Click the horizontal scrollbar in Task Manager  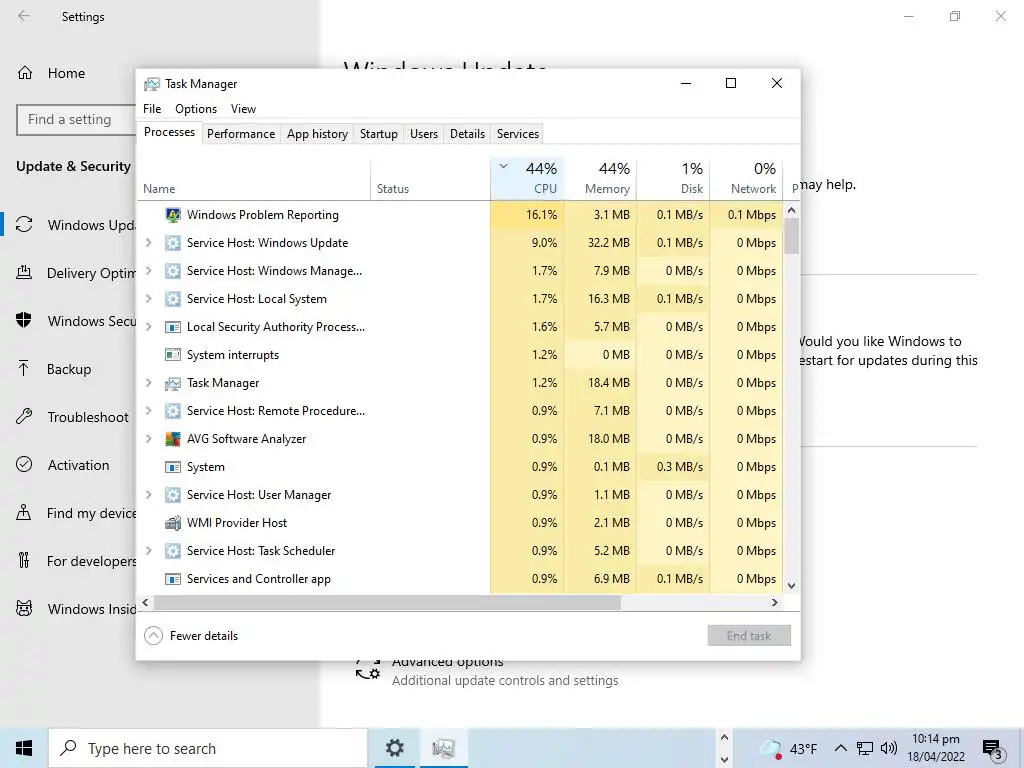pos(387,603)
